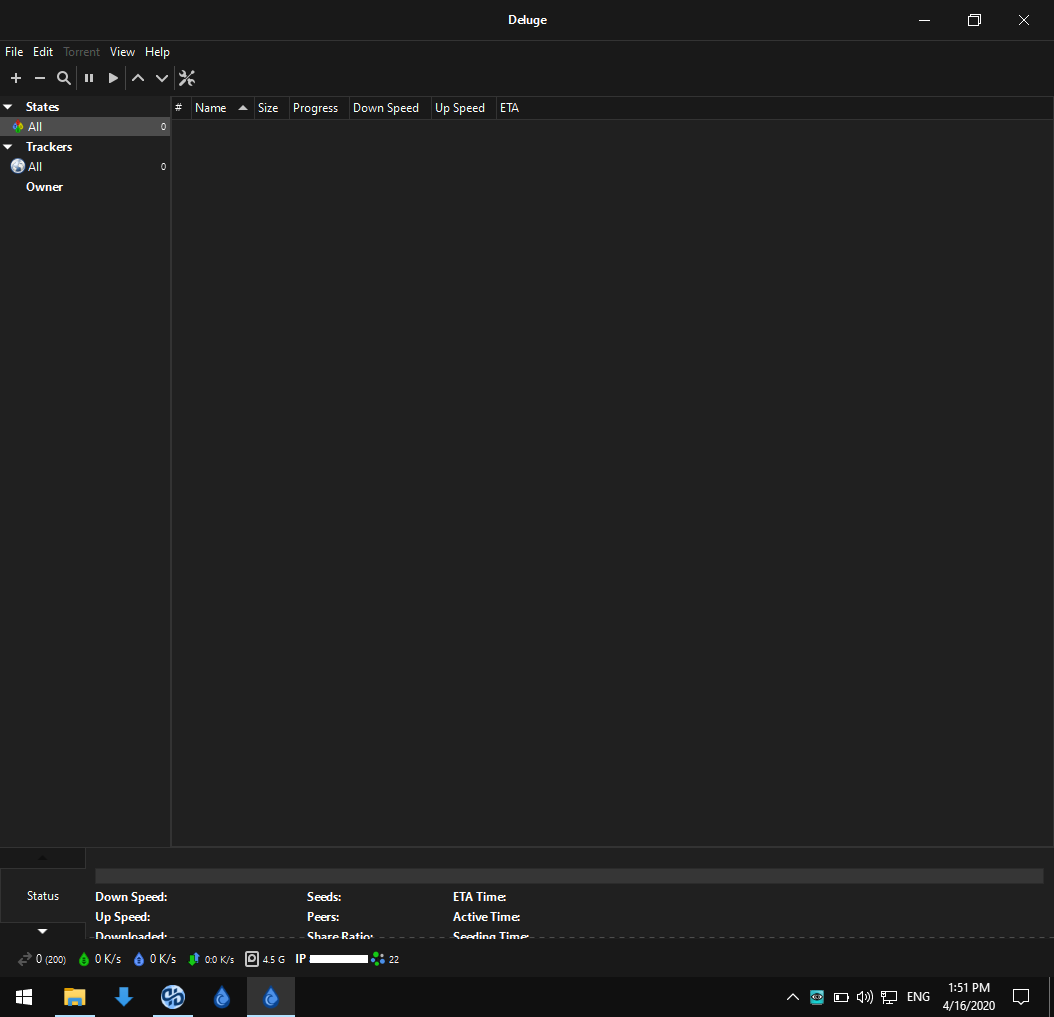The height and width of the screenshot is (1017, 1054).
Task: Click the volume speaker tray icon
Action: click(864, 997)
